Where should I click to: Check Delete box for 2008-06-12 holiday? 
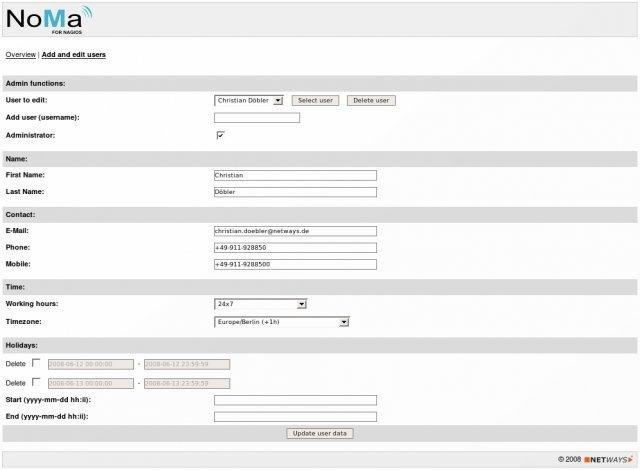[x=36, y=363]
